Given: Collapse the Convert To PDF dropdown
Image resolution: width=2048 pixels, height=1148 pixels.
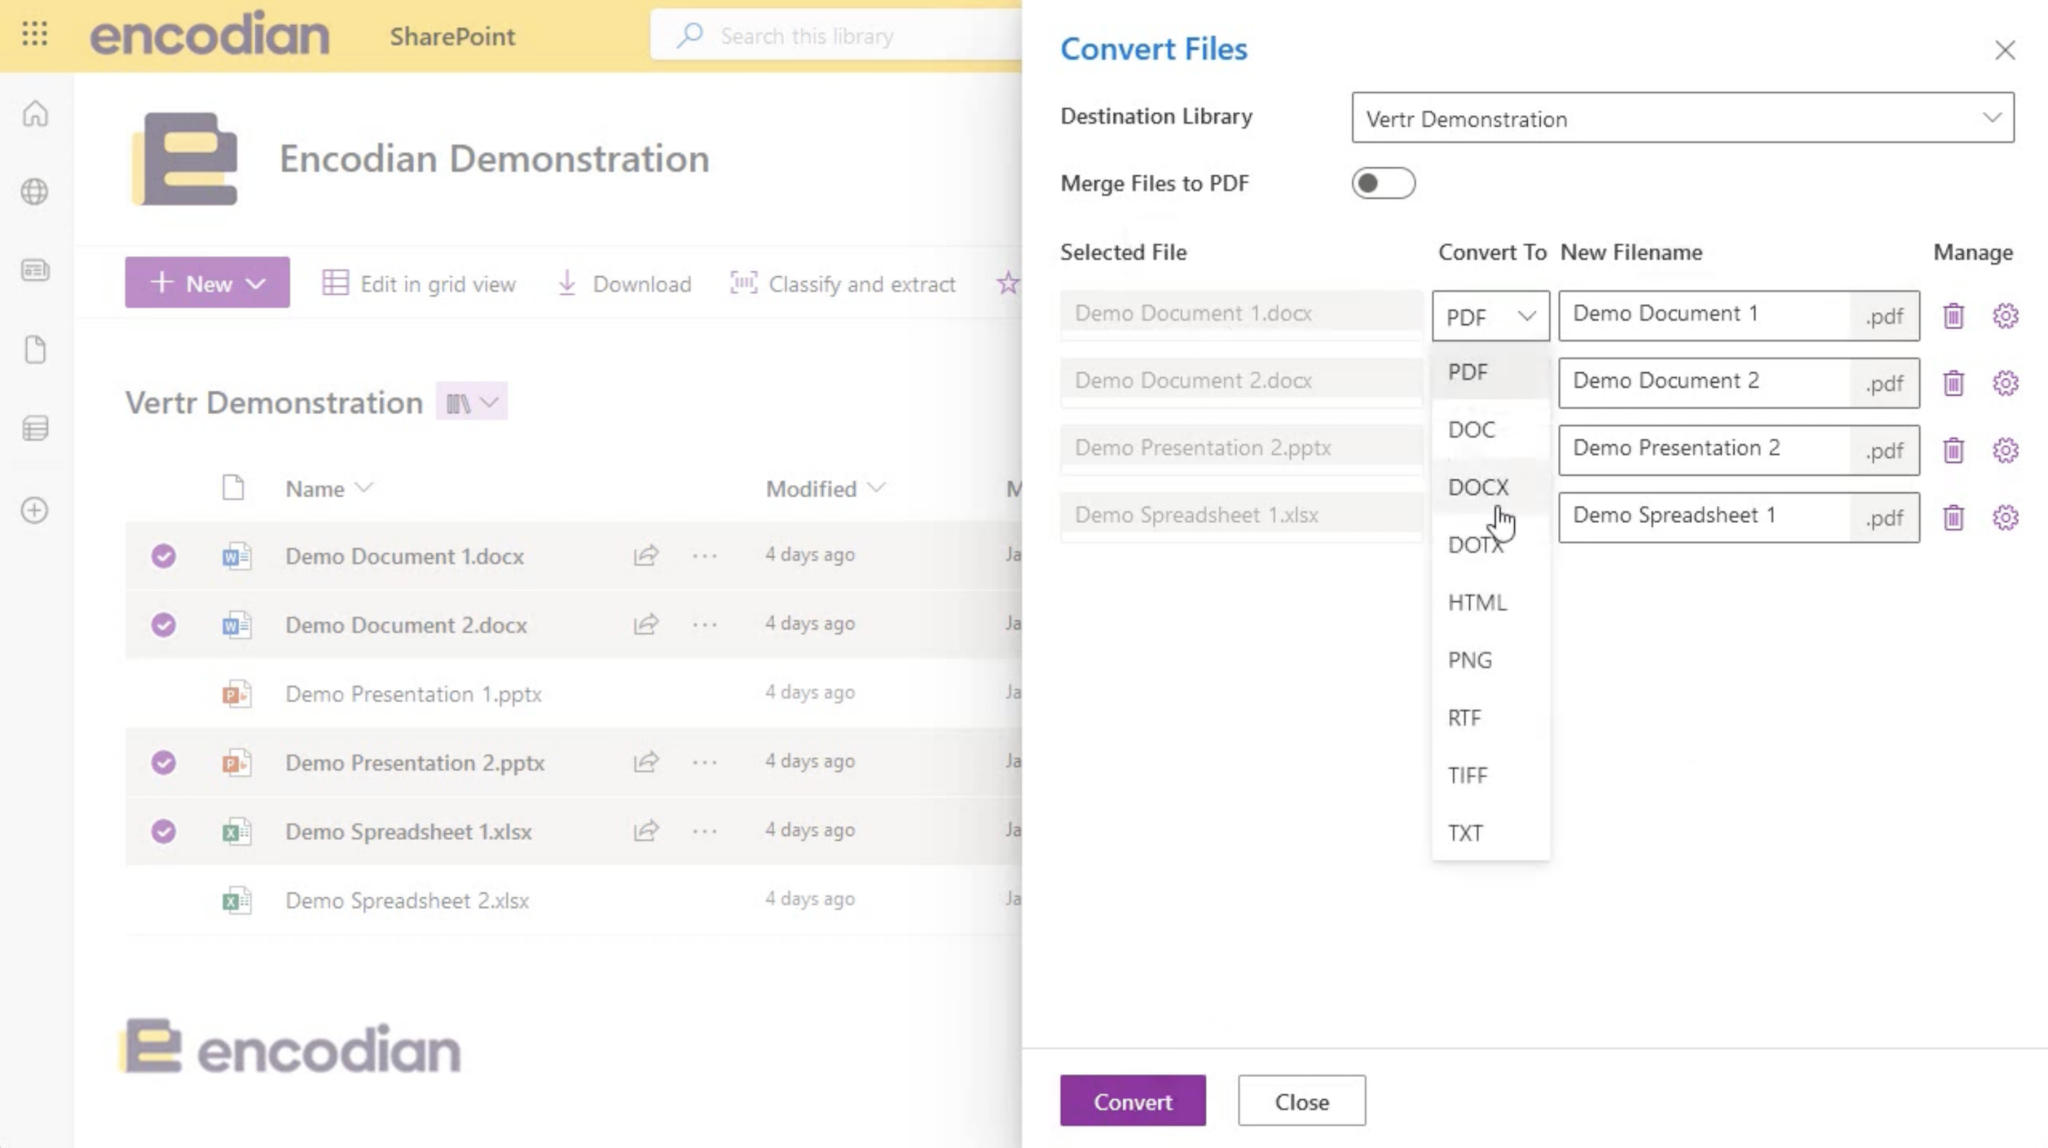Looking at the screenshot, I should pyautogui.click(x=1490, y=316).
